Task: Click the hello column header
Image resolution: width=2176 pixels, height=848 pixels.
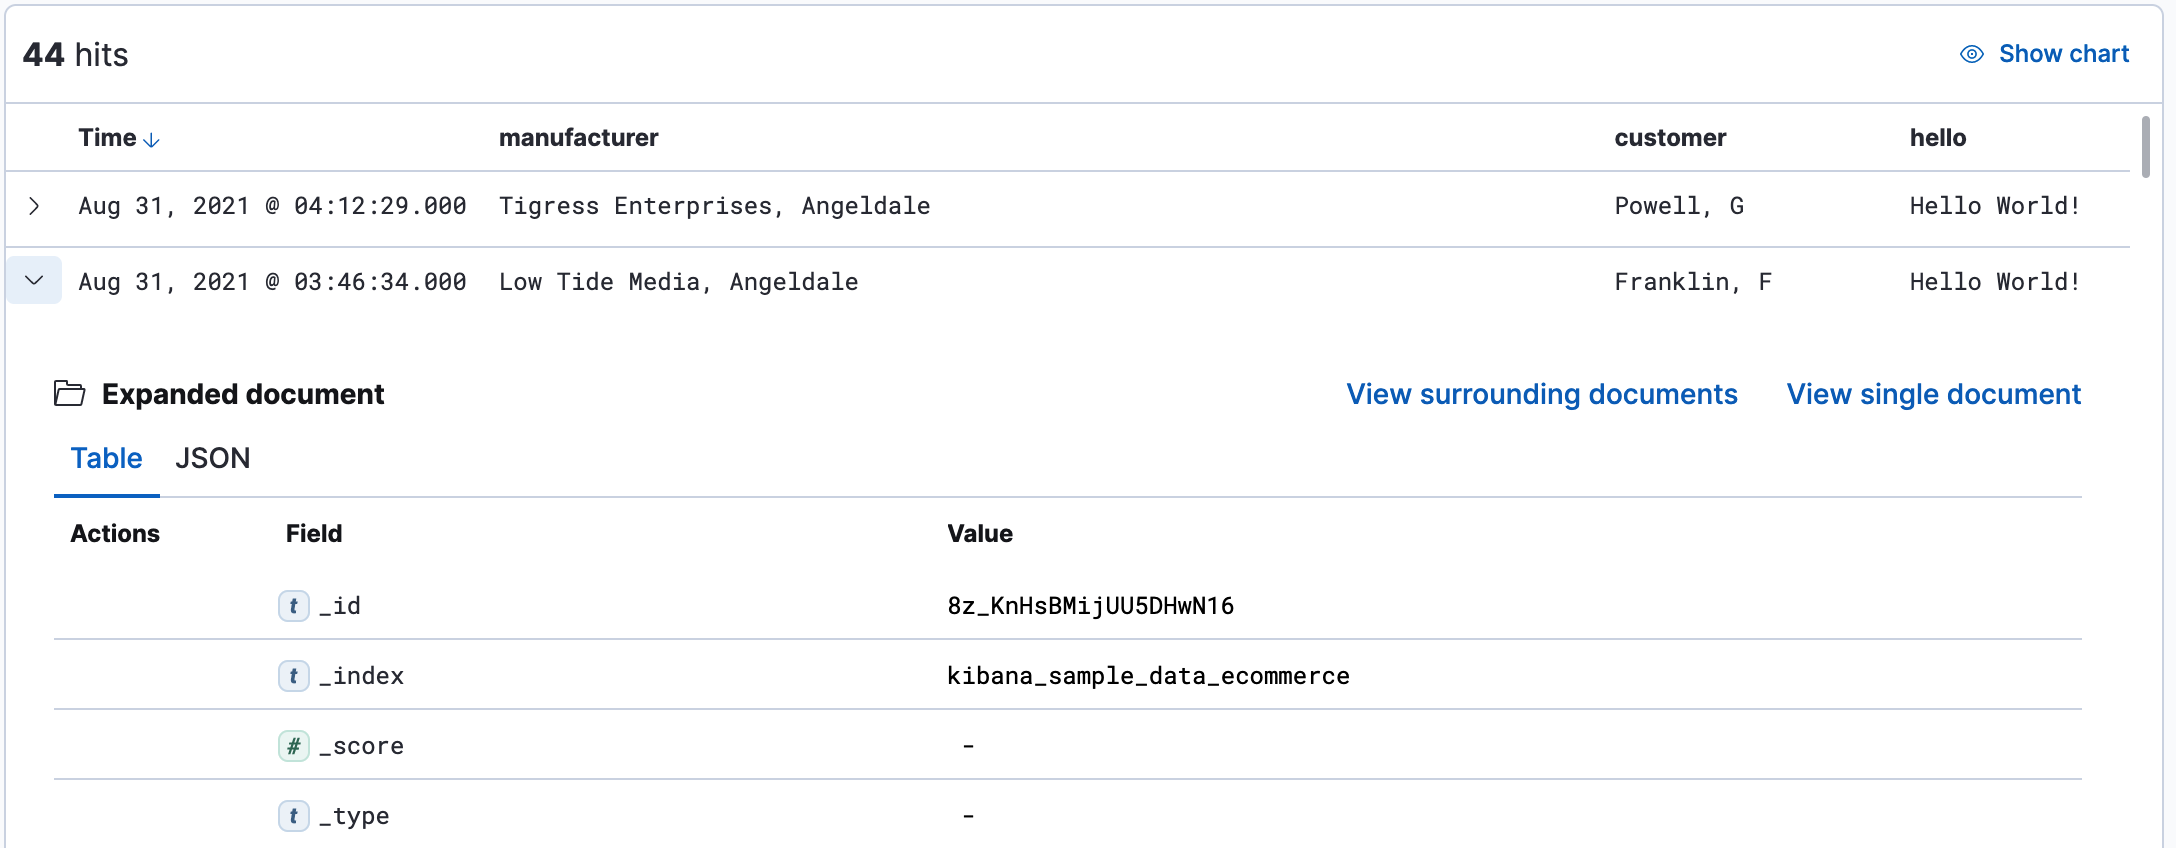Action: tap(1937, 138)
